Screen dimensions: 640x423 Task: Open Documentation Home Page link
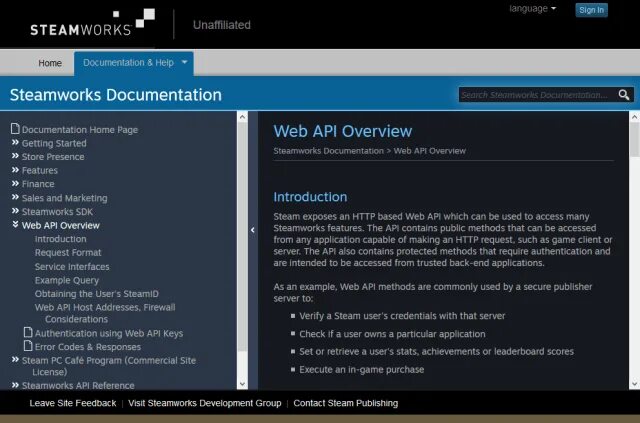[80, 130]
